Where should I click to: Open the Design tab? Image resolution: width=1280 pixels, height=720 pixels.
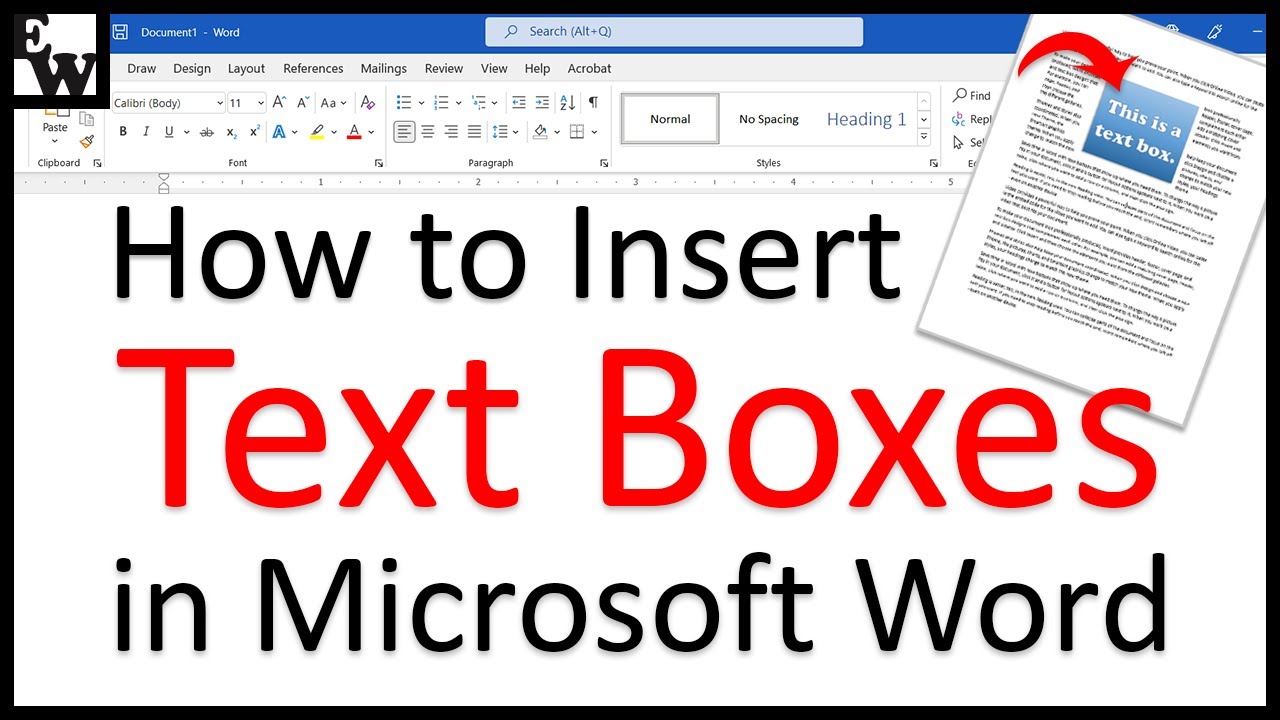coord(192,68)
